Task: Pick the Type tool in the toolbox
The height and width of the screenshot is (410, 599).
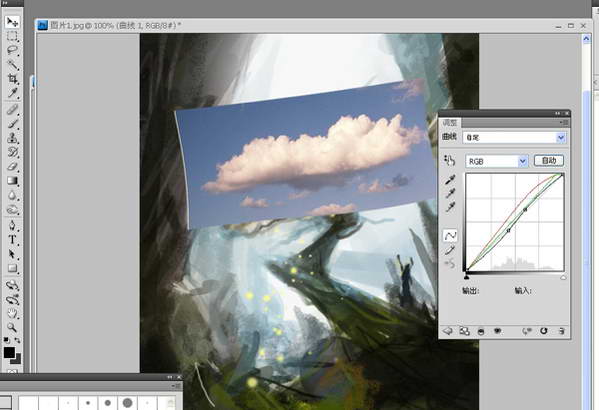Action: (x=12, y=240)
